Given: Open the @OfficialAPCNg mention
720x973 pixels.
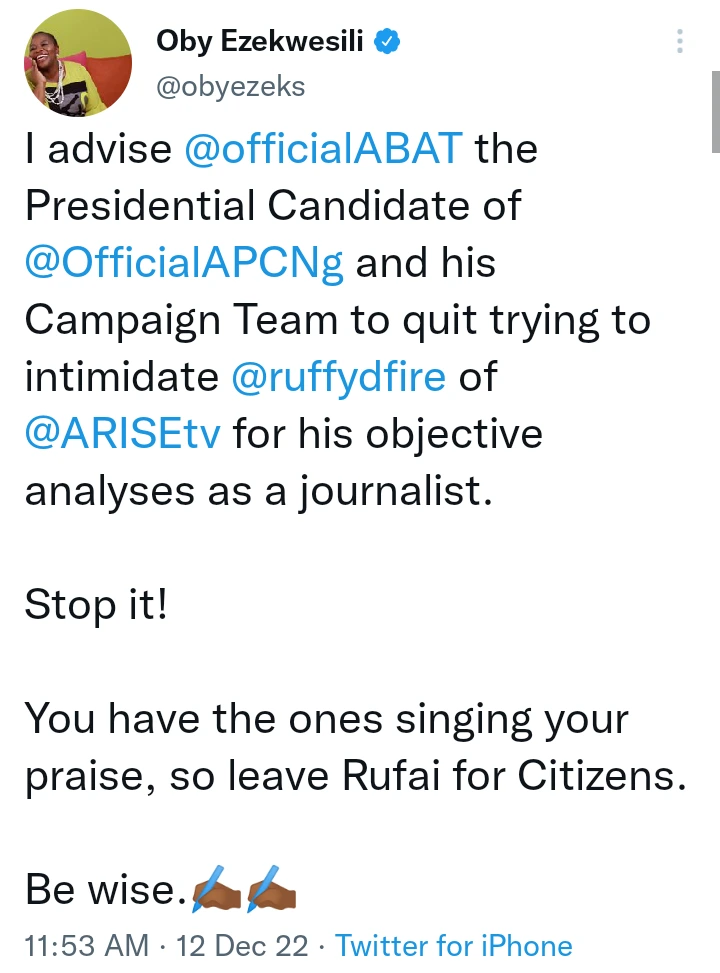Looking at the screenshot, I should coord(184,263).
